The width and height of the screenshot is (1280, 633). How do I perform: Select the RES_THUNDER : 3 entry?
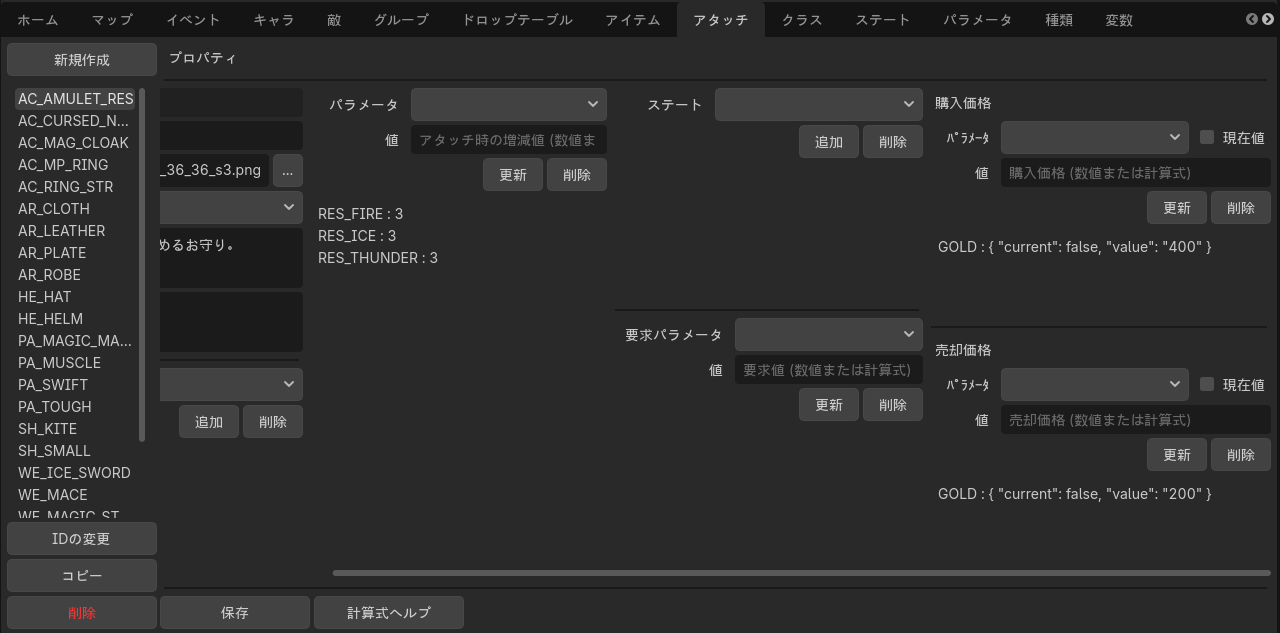pyautogui.click(x=378, y=258)
